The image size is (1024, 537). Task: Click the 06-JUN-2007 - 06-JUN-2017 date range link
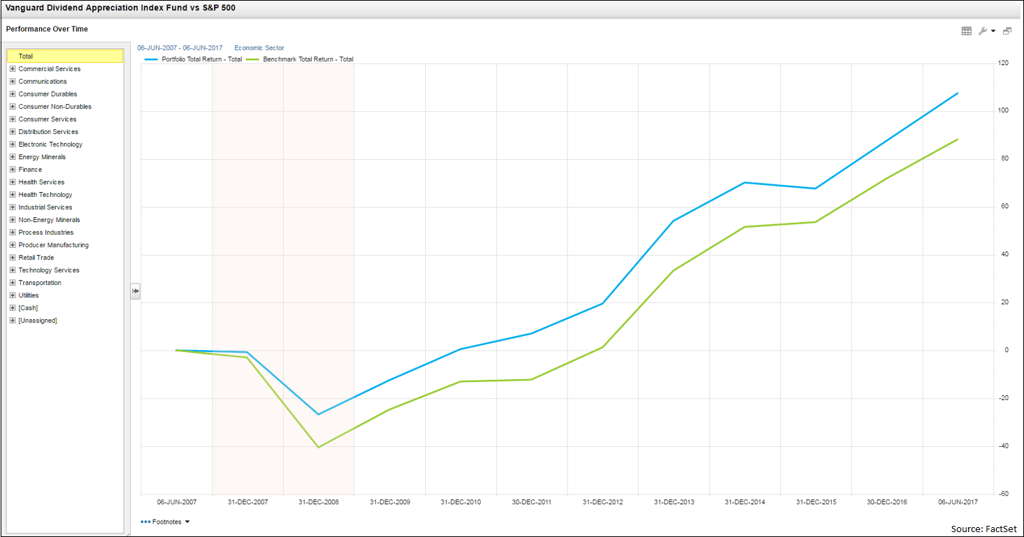coord(180,48)
